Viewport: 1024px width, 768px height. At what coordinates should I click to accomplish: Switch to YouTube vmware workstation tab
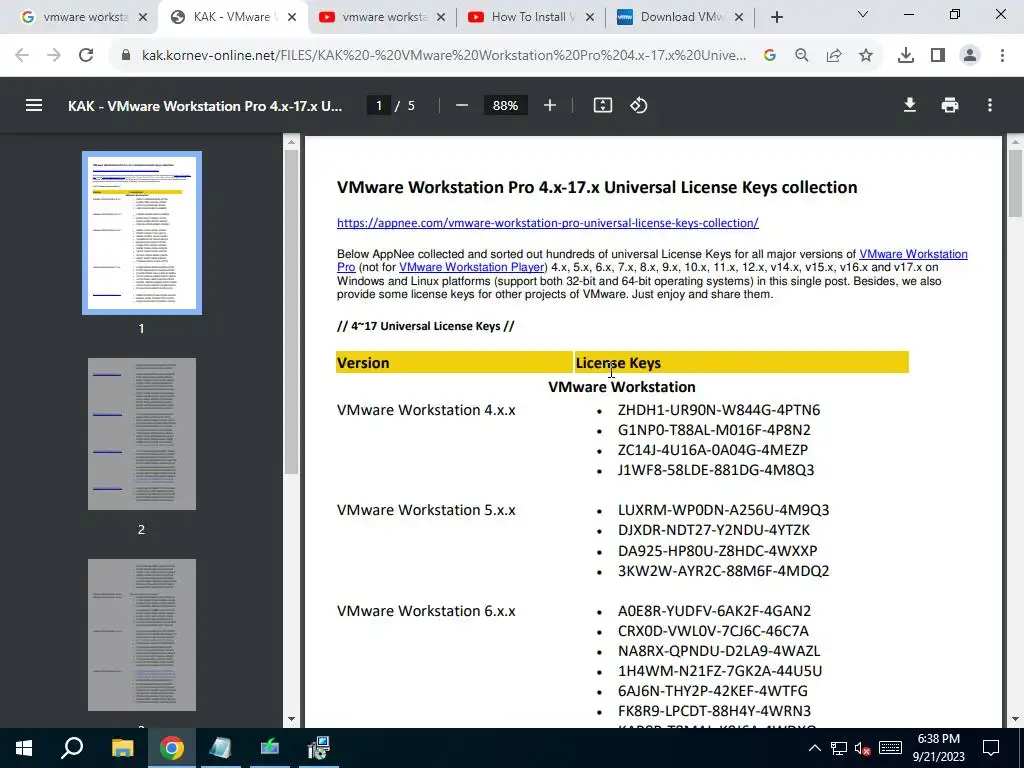tap(382, 17)
